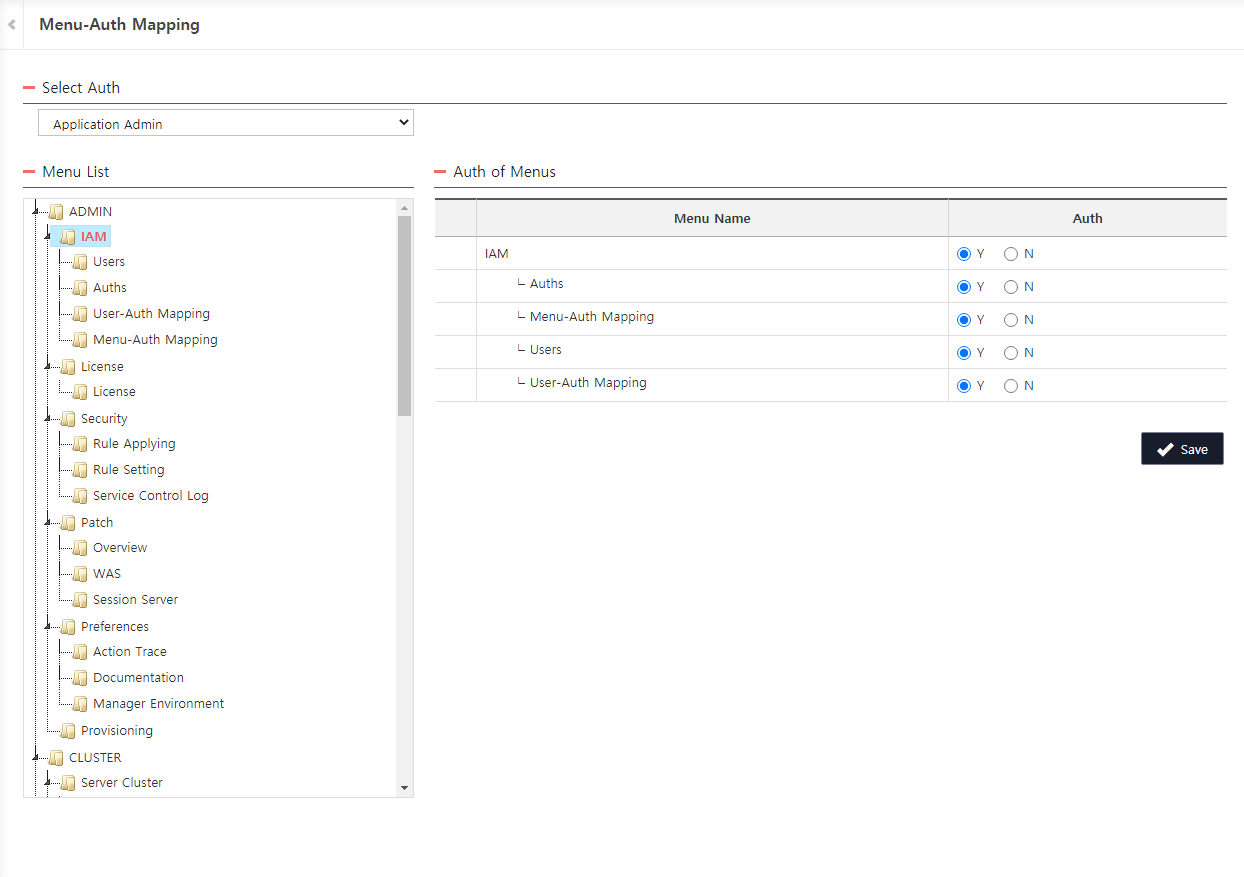Click the Menu Name column header

click(711, 218)
